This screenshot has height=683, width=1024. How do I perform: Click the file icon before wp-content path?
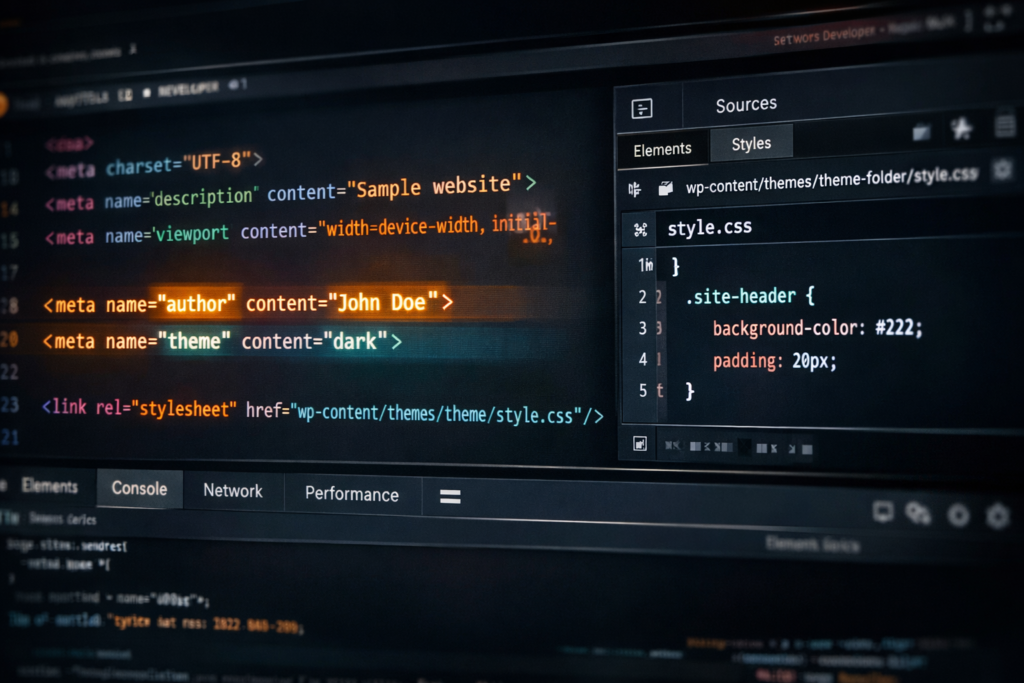point(665,188)
